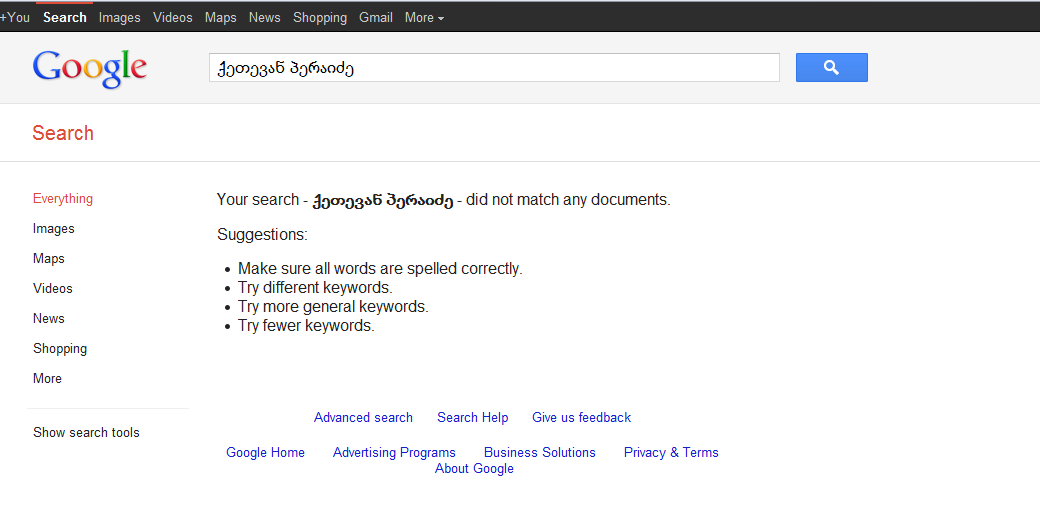1040x518 pixels.
Task: Open Gmail from the top bar
Action: (x=376, y=17)
